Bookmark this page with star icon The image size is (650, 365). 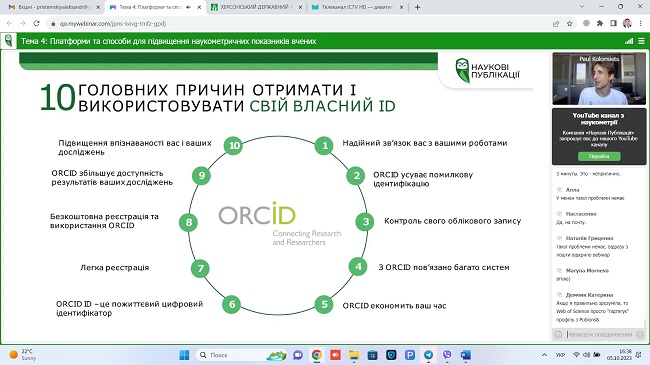570,24
